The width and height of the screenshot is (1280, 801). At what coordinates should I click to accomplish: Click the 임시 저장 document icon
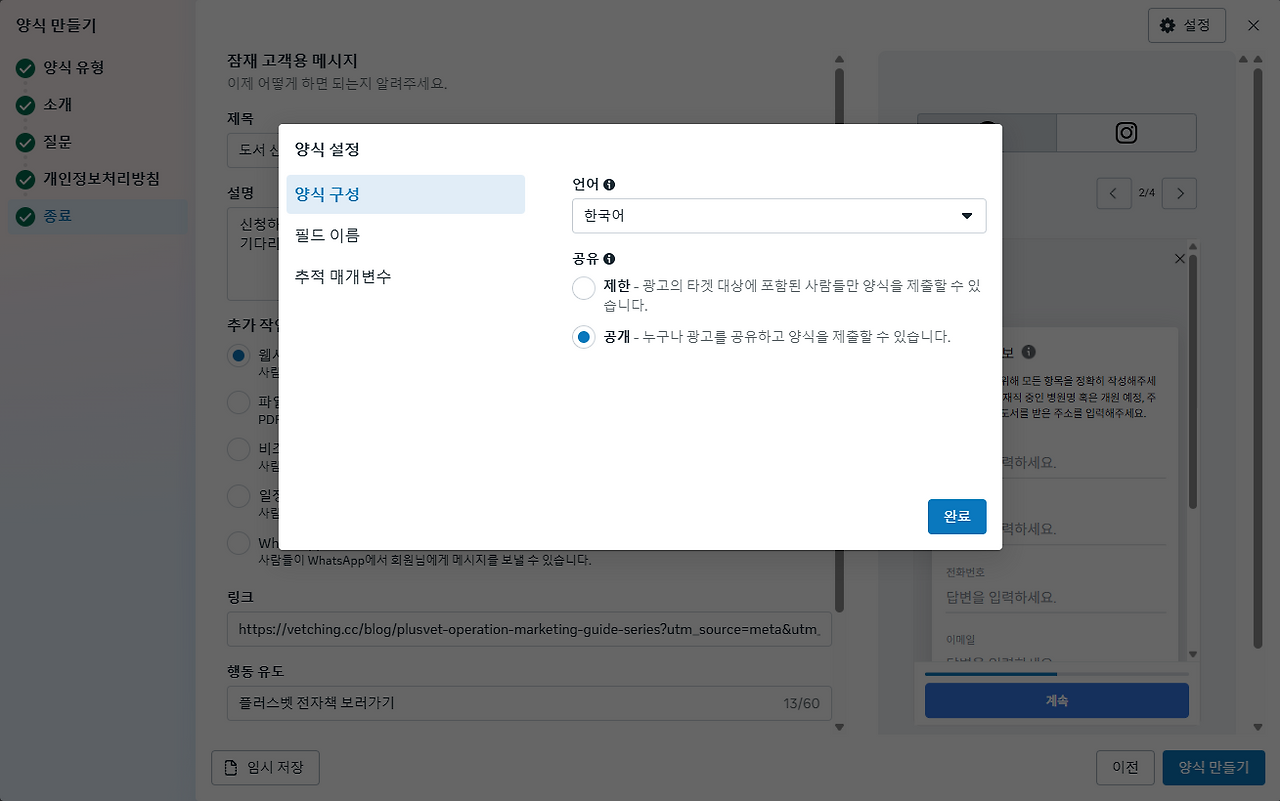(231, 767)
